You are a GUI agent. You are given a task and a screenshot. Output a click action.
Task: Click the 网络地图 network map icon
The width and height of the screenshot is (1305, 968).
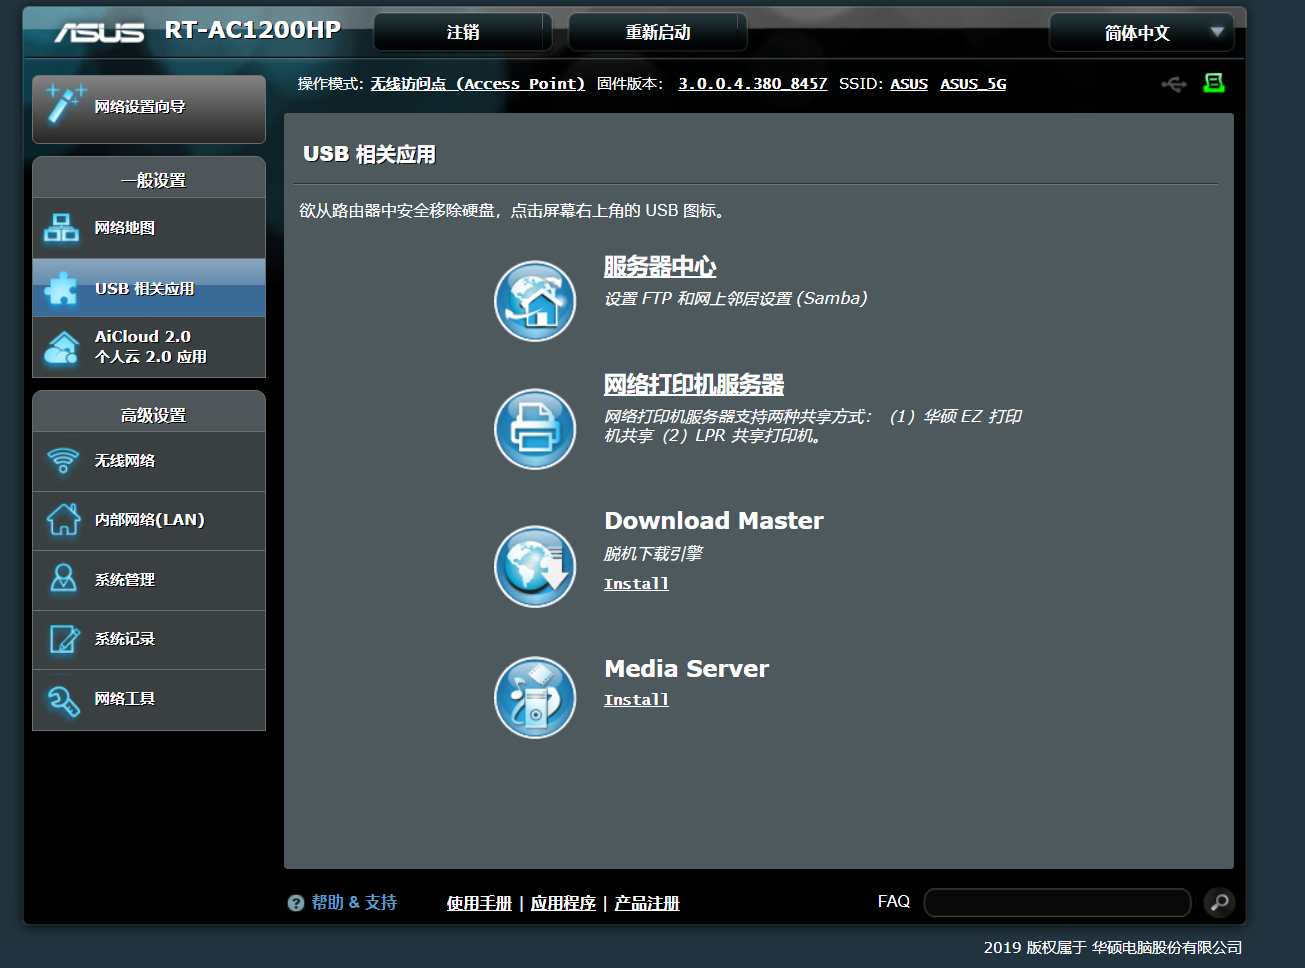[61, 228]
